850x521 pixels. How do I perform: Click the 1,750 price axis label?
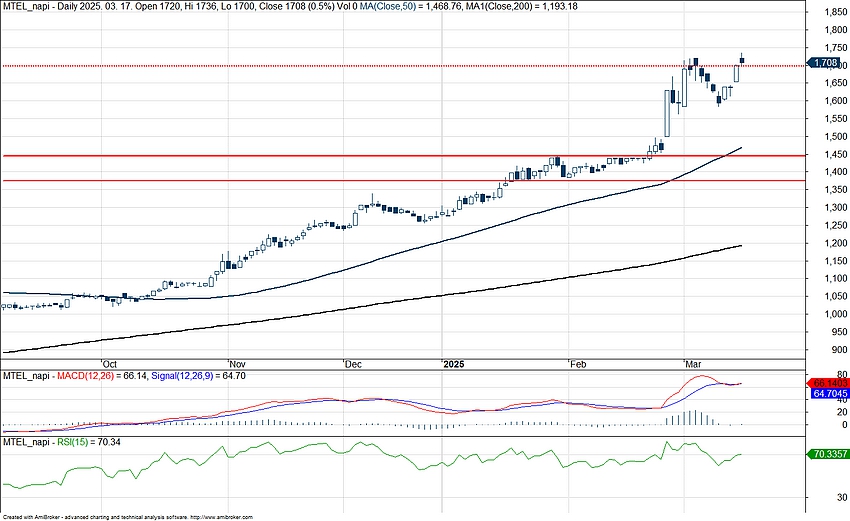[x=834, y=48]
